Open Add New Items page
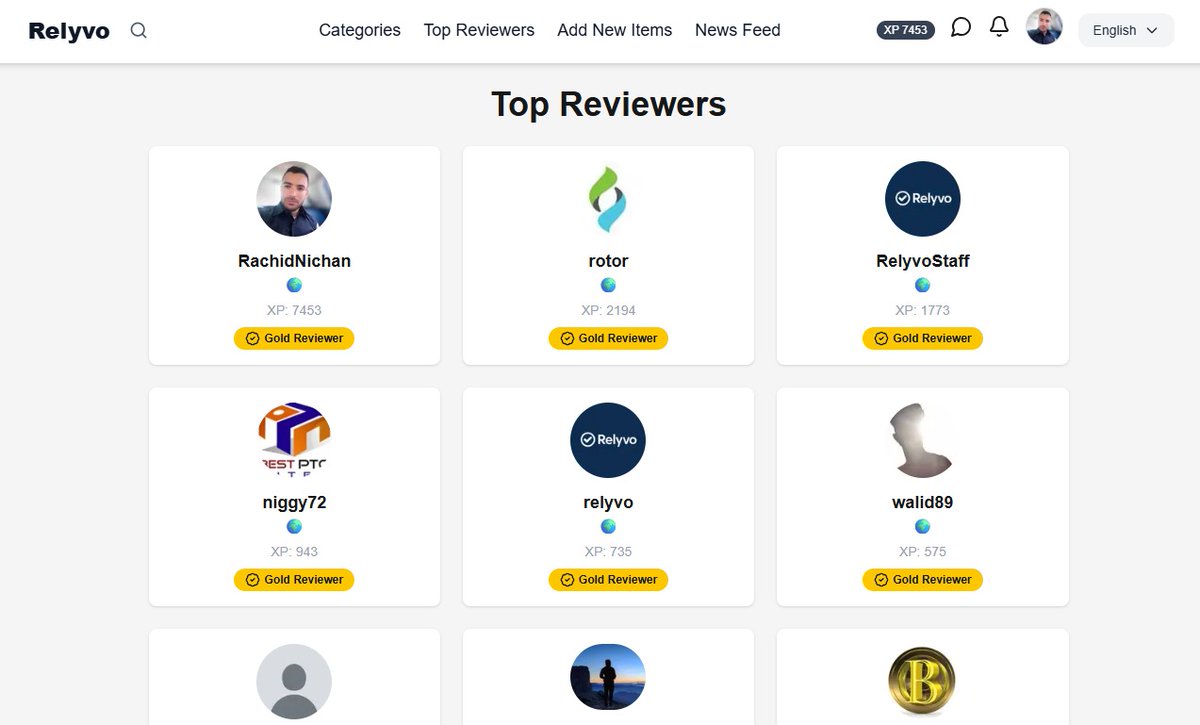This screenshot has width=1200, height=725. [615, 30]
